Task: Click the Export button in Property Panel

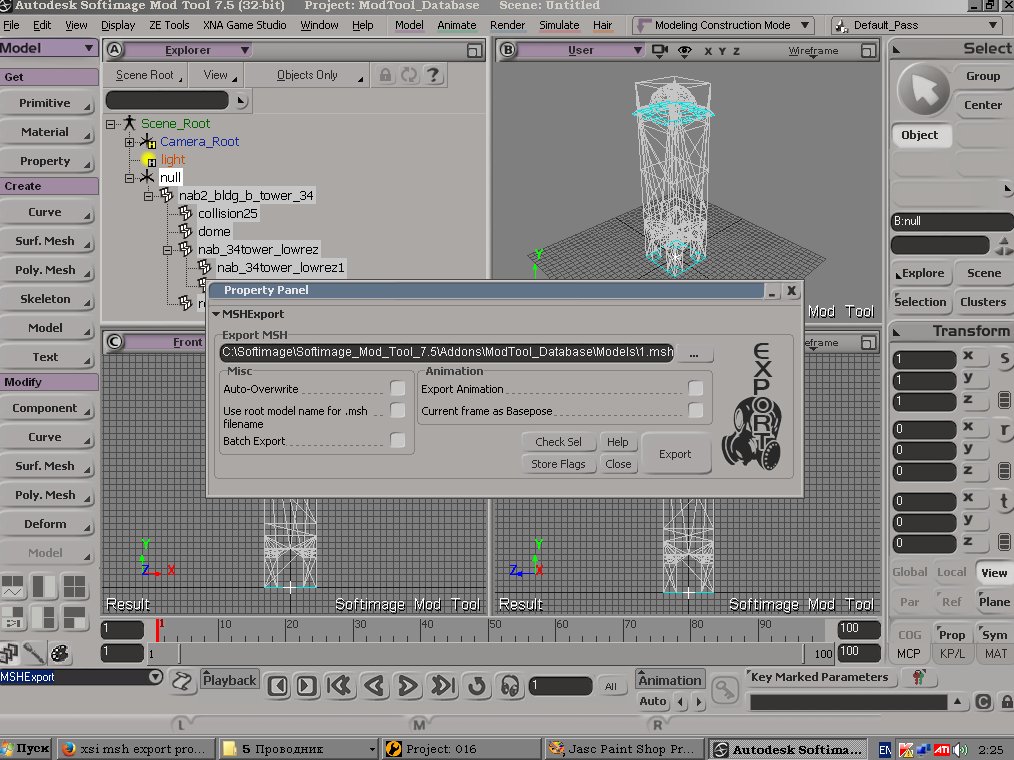Action: 674,454
